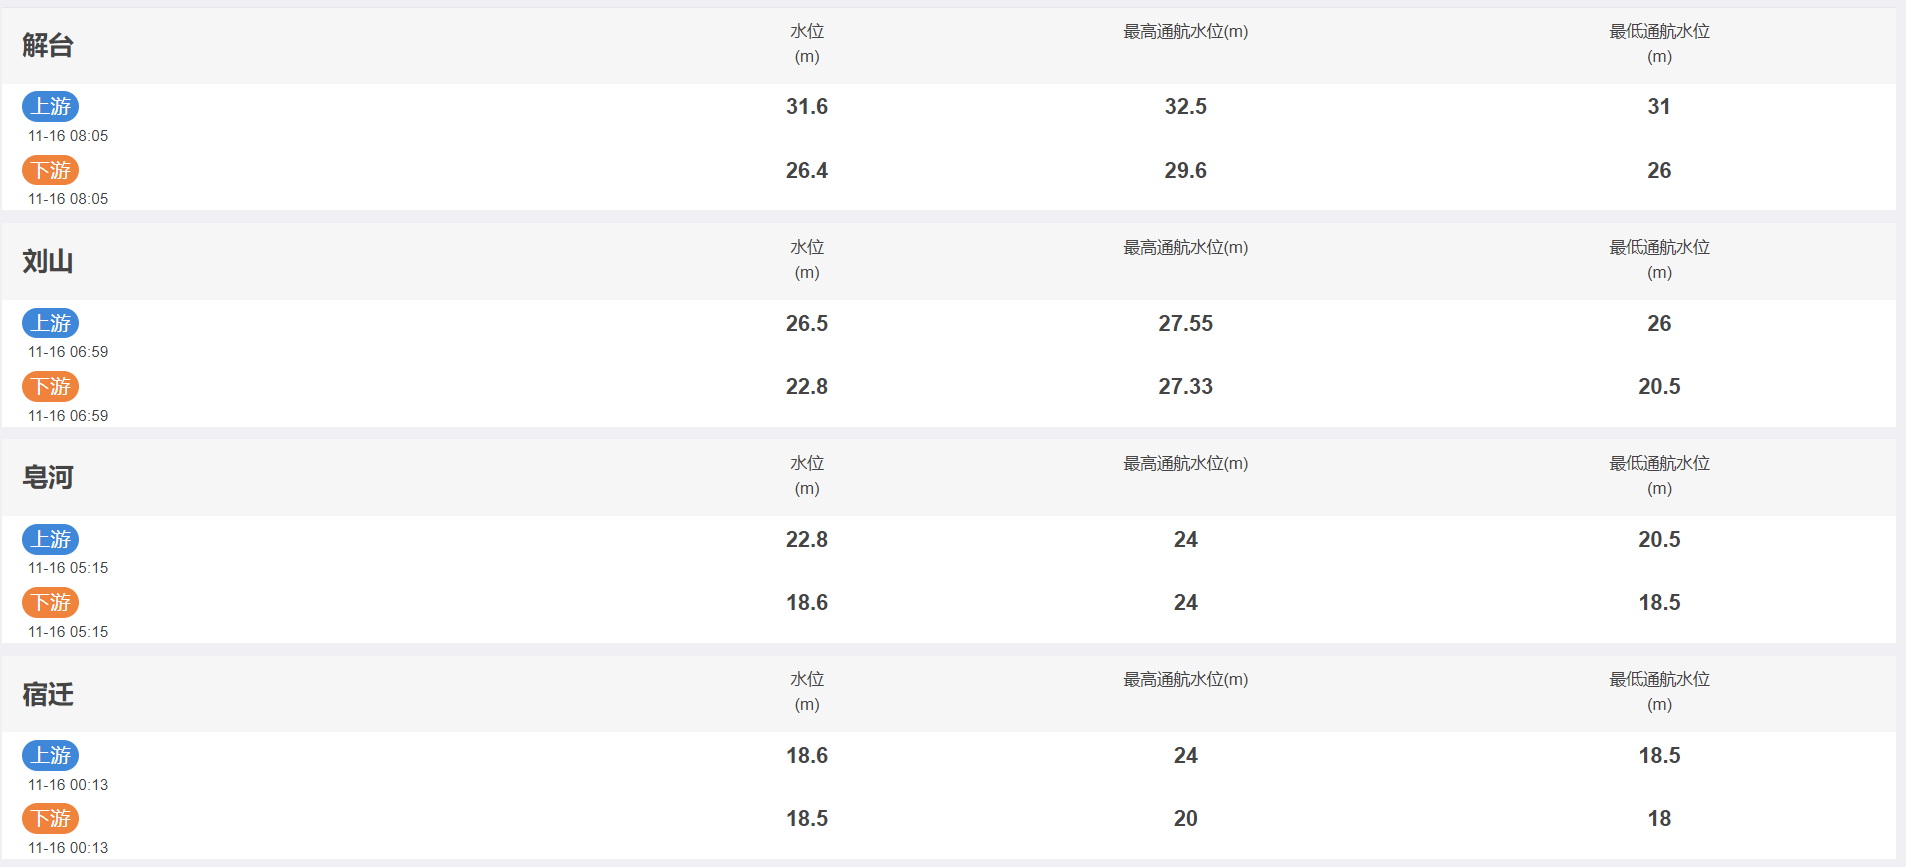Screen dimensions: 1906x867
Task: Open the 宿迁 station header
Action: [x=48, y=694]
